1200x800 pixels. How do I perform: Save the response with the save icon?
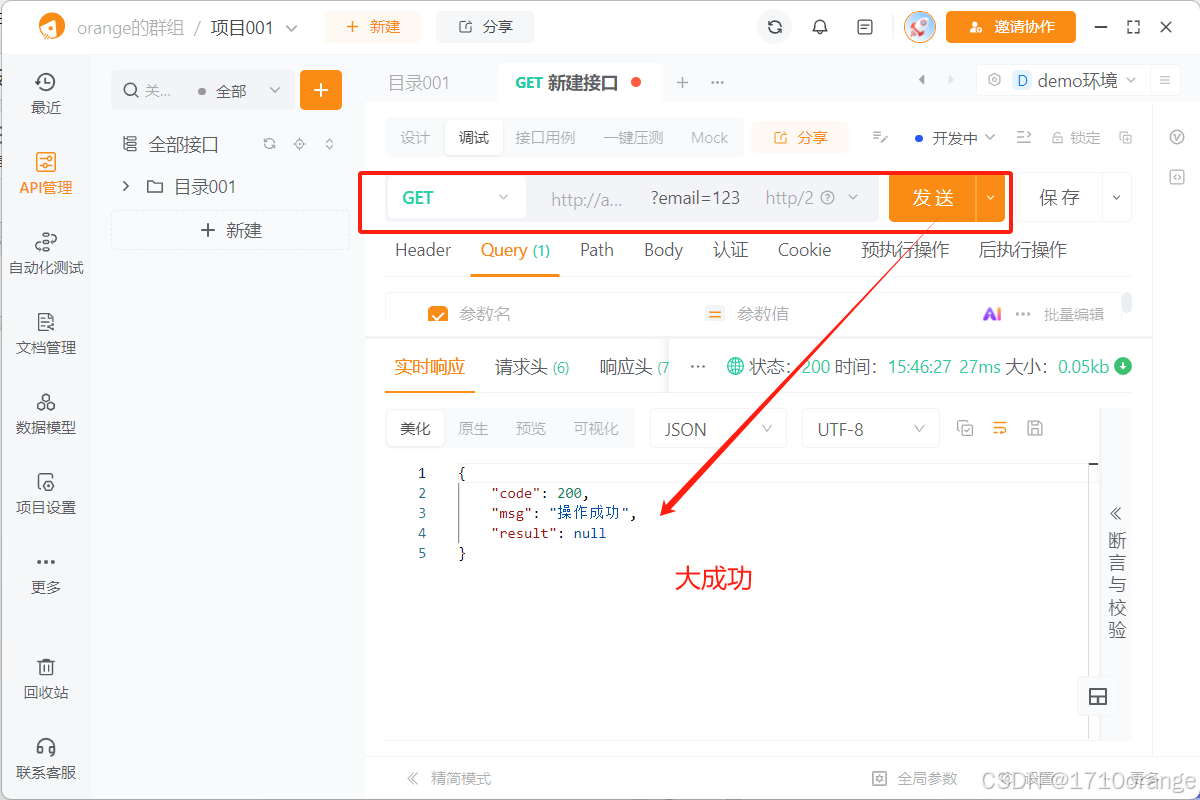tap(1035, 427)
